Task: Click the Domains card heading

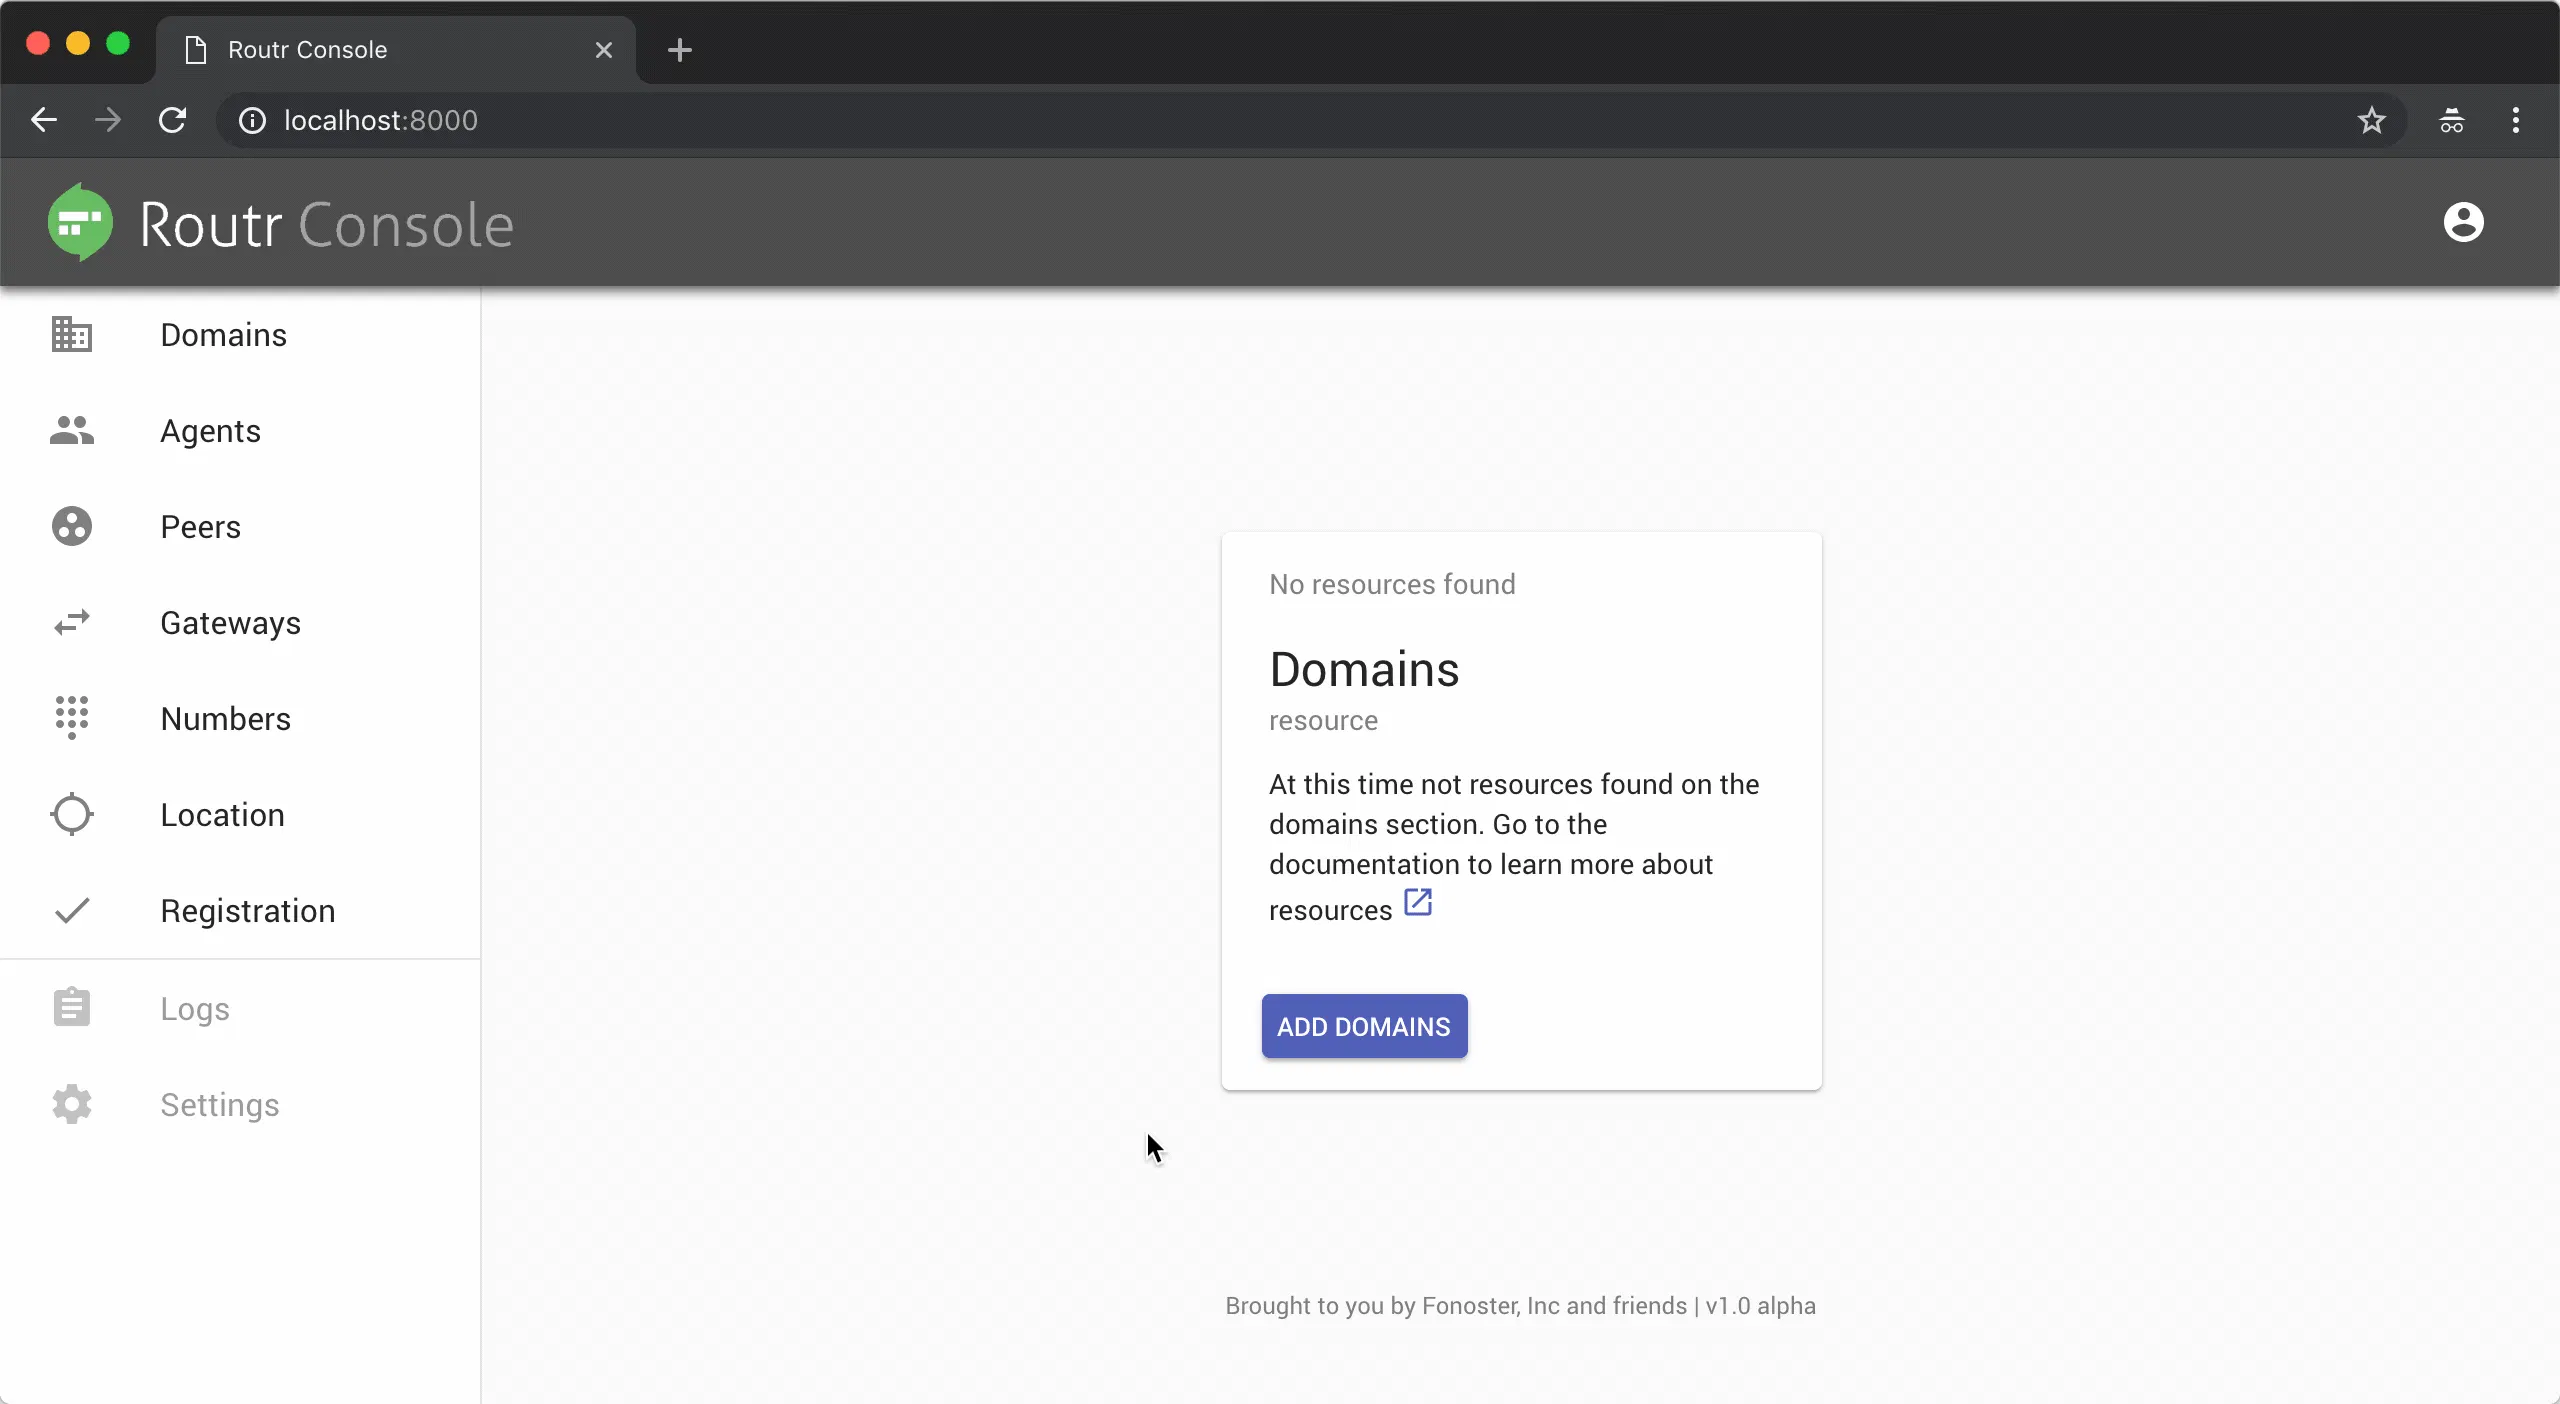Action: [x=1364, y=669]
